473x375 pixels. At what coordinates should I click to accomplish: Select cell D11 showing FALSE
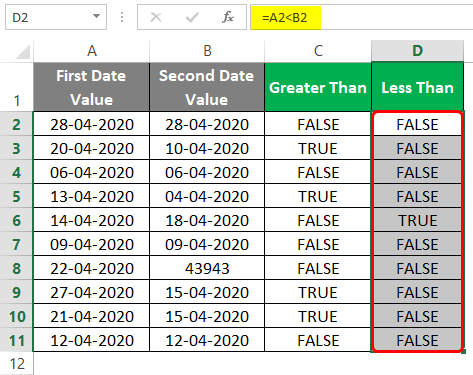pos(417,340)
